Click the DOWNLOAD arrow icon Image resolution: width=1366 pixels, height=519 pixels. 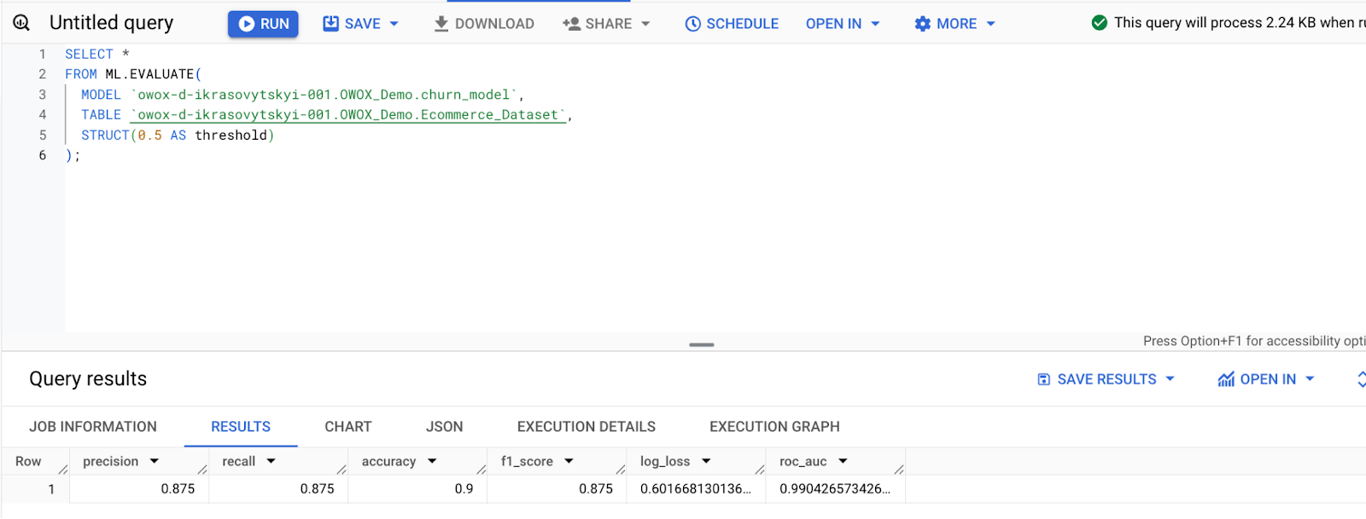(x=441, y=24)
